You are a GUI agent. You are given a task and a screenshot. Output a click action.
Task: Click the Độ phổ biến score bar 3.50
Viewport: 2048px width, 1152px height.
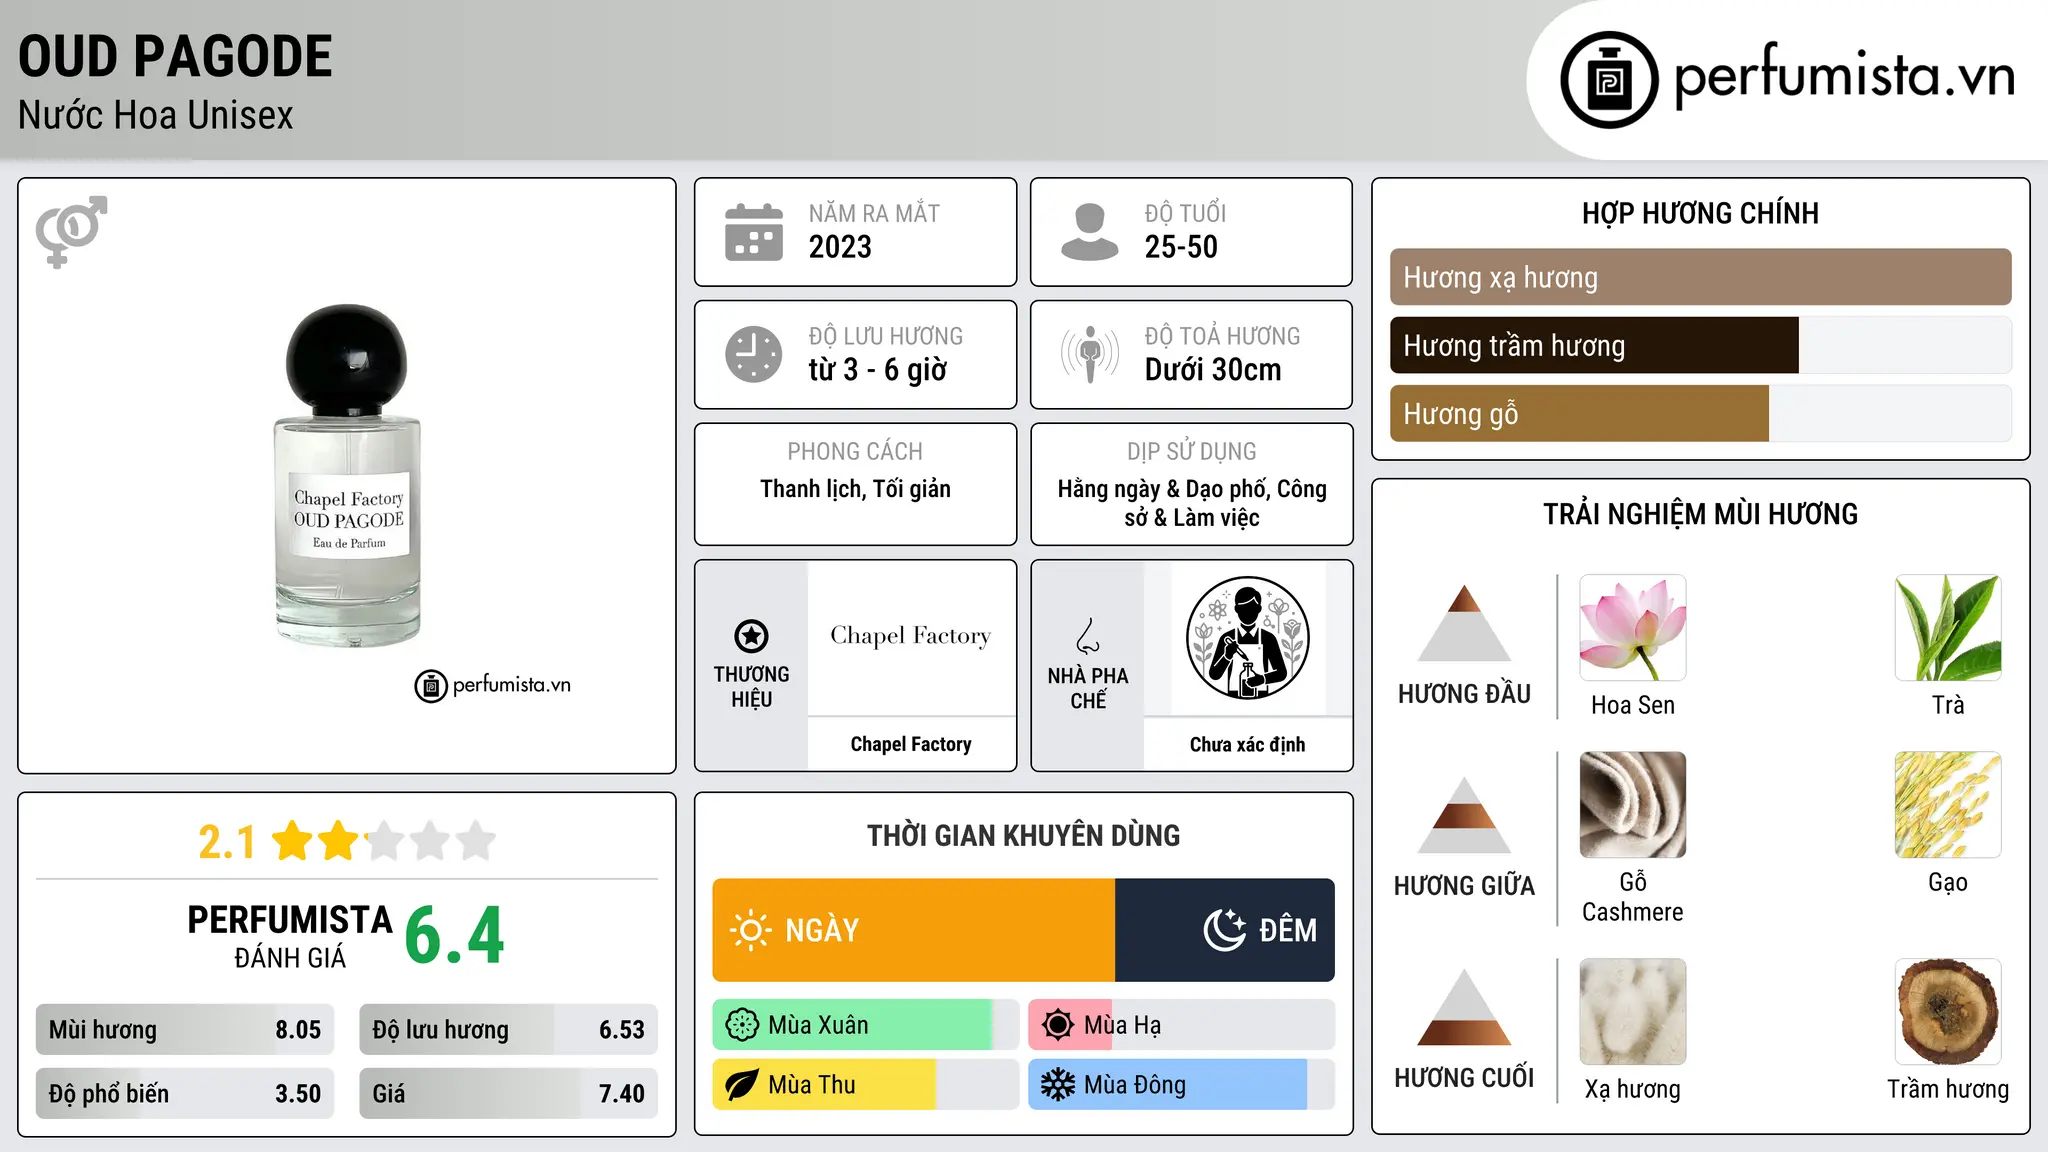click(x=185, y=1093)
